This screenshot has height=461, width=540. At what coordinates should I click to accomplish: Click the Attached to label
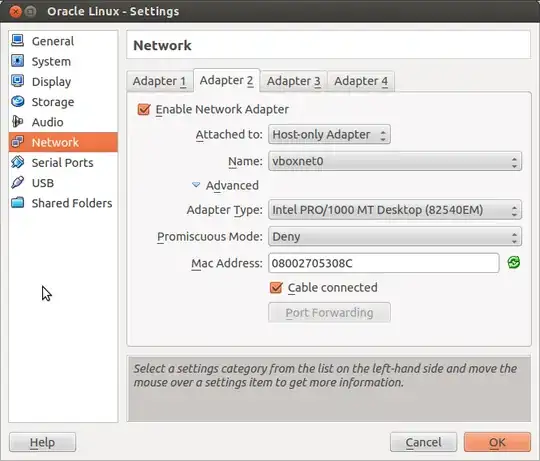[x=229, y=134]
